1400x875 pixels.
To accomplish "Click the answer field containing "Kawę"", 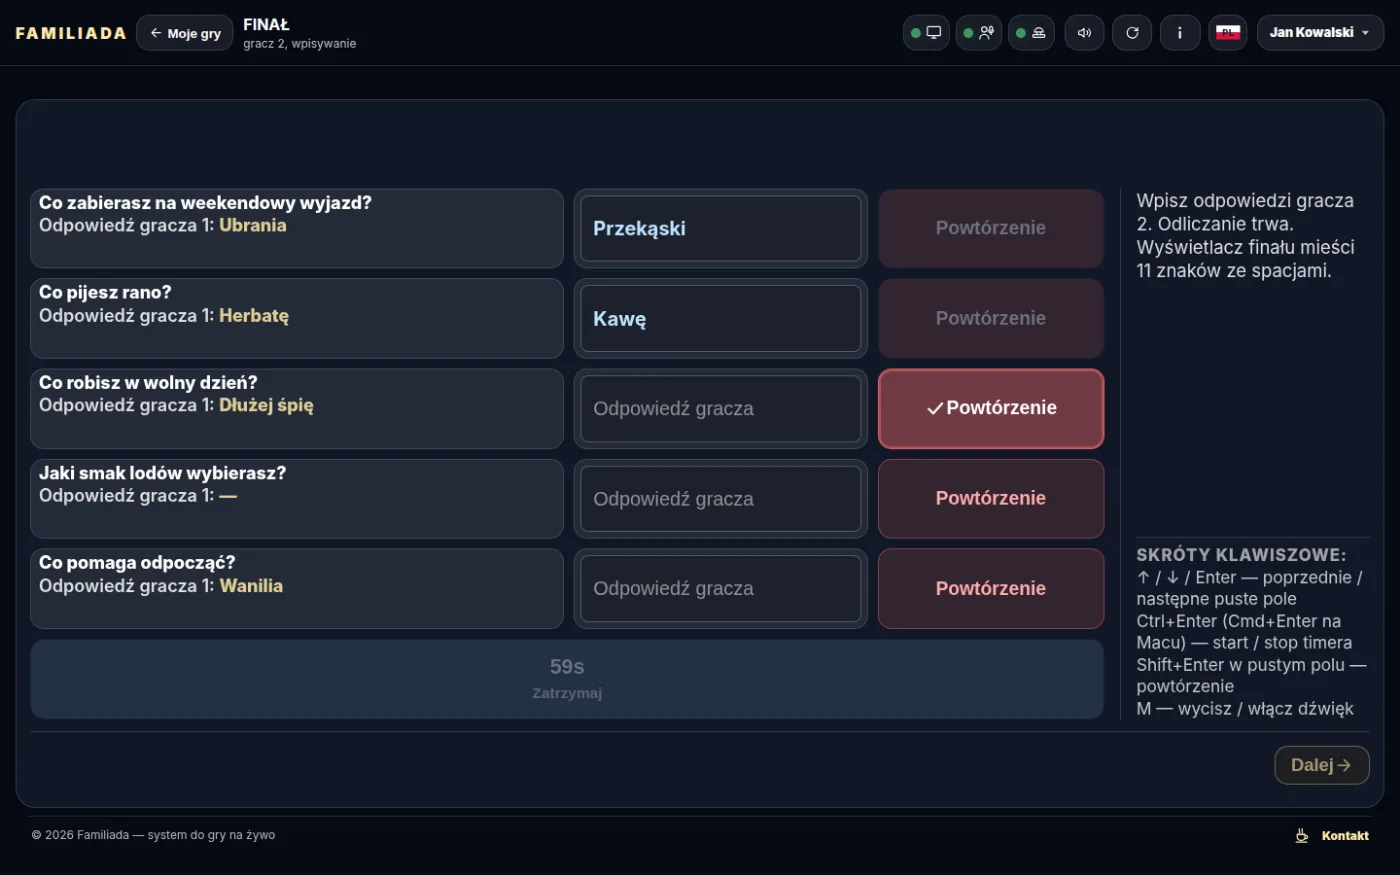I will point(720,318).
